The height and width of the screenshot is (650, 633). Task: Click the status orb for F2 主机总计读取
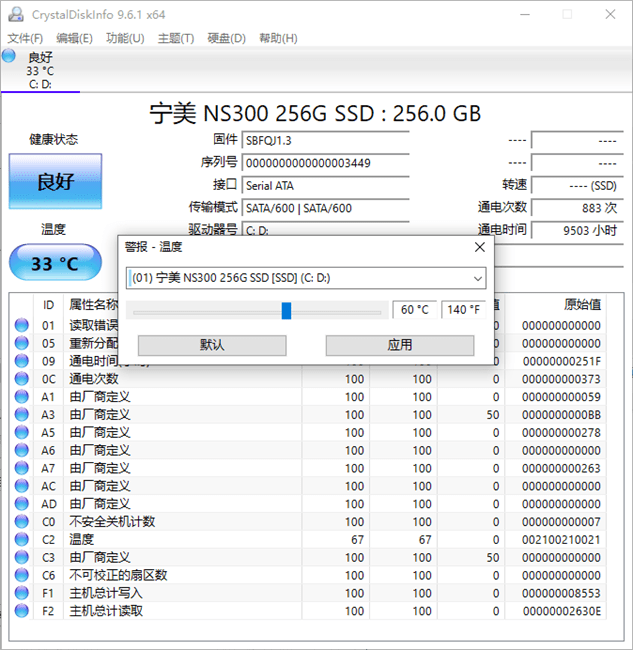(22, 611)
